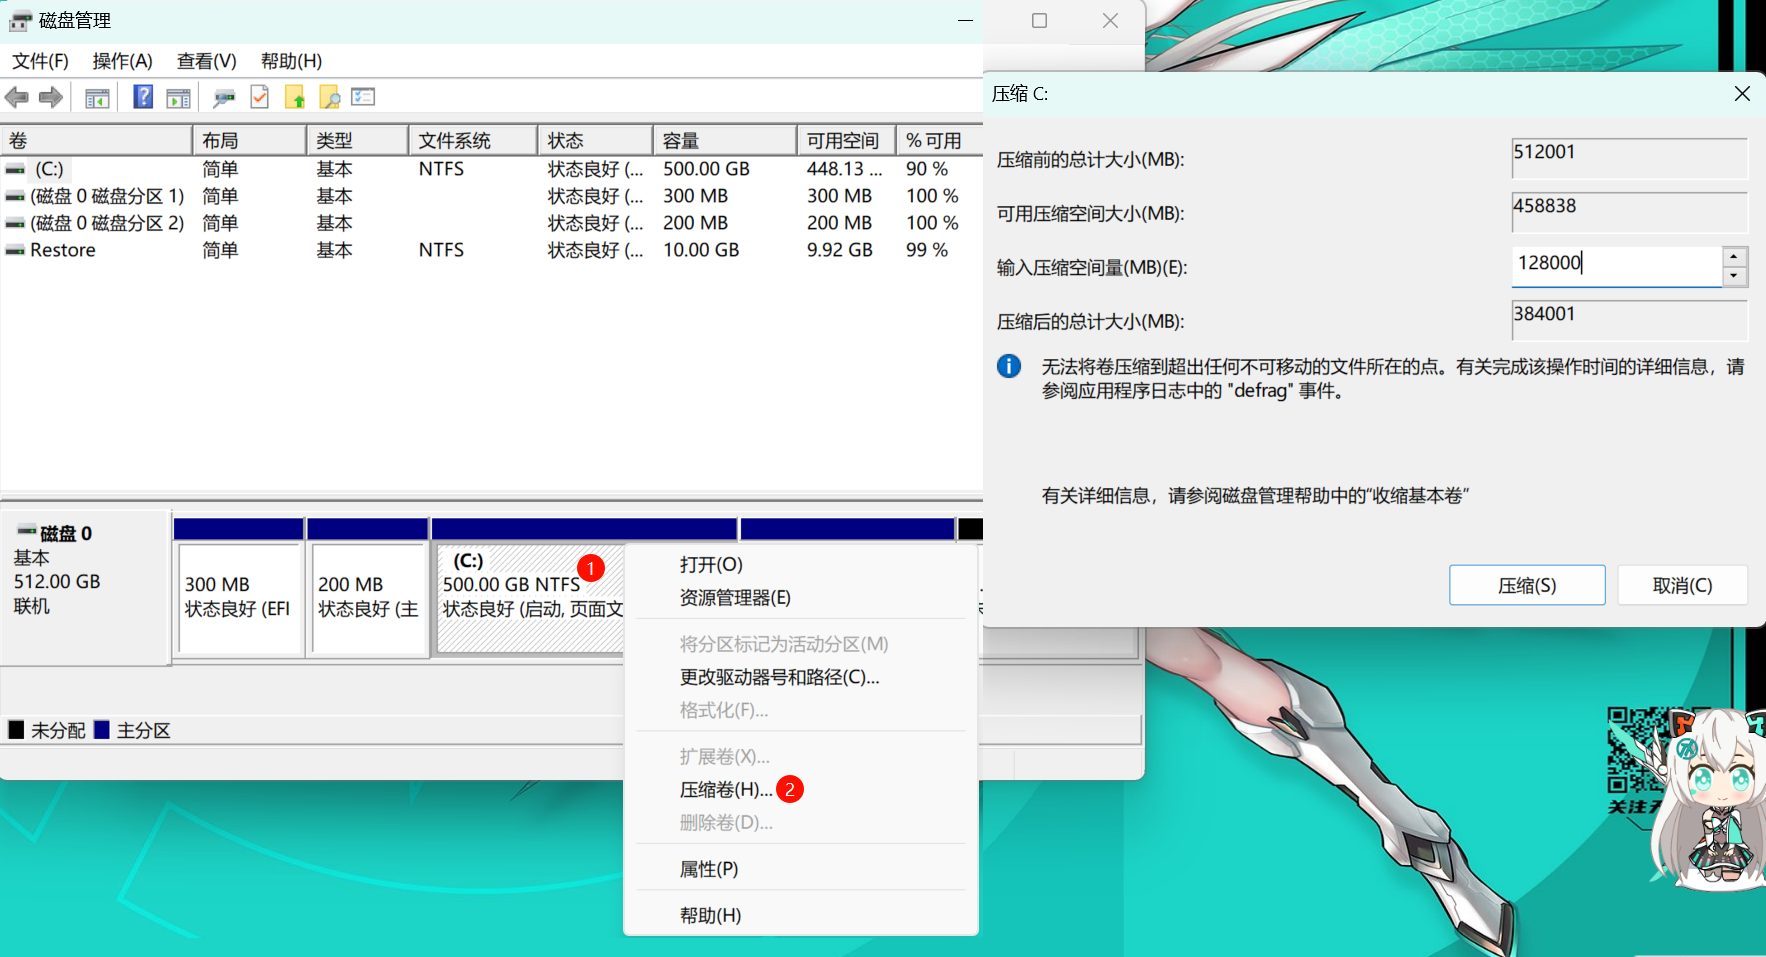Select the (C:) 500.00 GB NTFS partition block

coord(531,598)
